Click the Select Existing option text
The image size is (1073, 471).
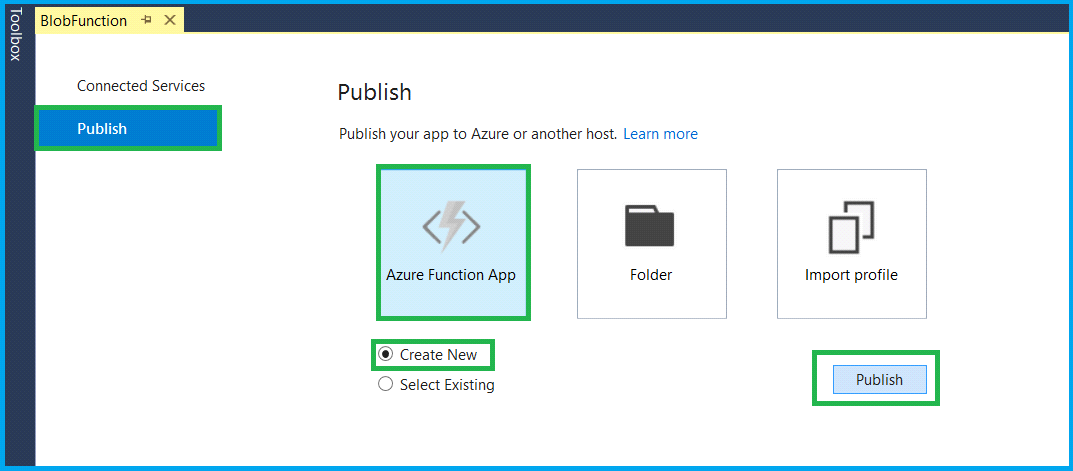pyautogui.click(x=447, y=385)
